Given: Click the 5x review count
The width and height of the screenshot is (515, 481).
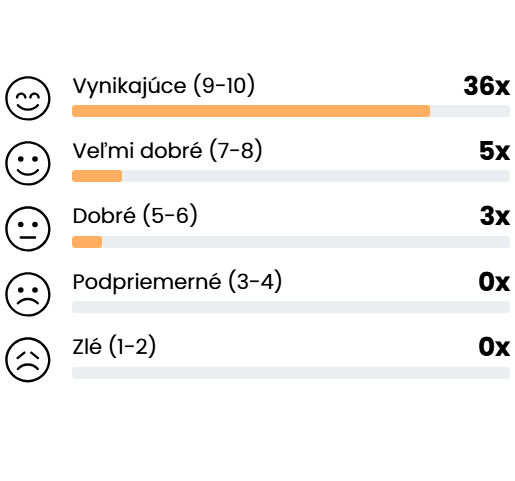Looking at the screenshot, I should point(494,151).
